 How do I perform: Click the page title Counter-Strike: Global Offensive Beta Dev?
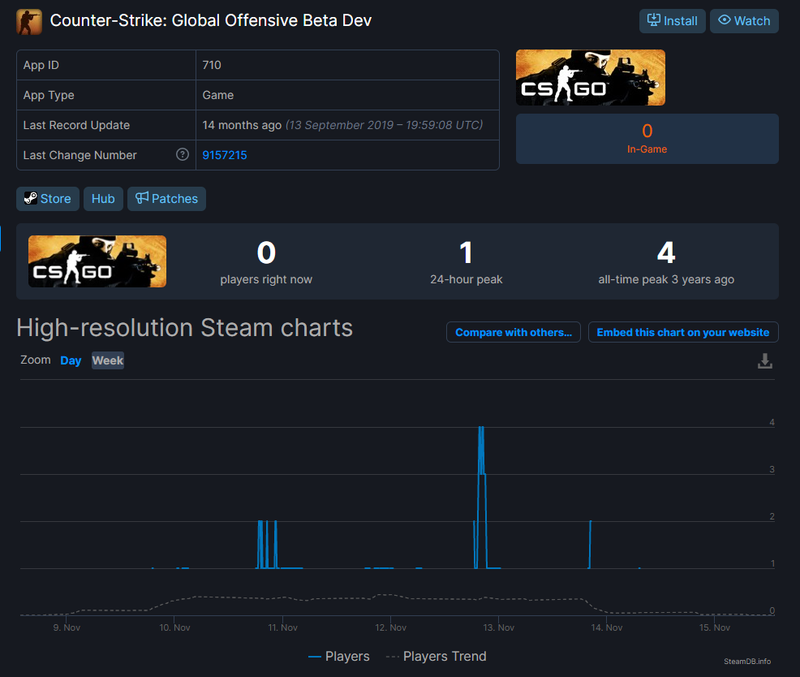coord(211,20)
